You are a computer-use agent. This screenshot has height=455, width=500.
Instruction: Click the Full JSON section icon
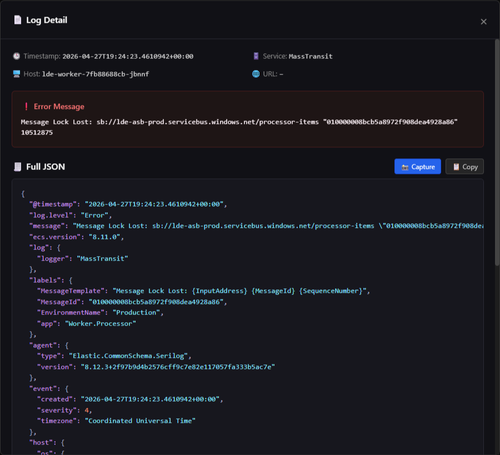pos(17,167)
